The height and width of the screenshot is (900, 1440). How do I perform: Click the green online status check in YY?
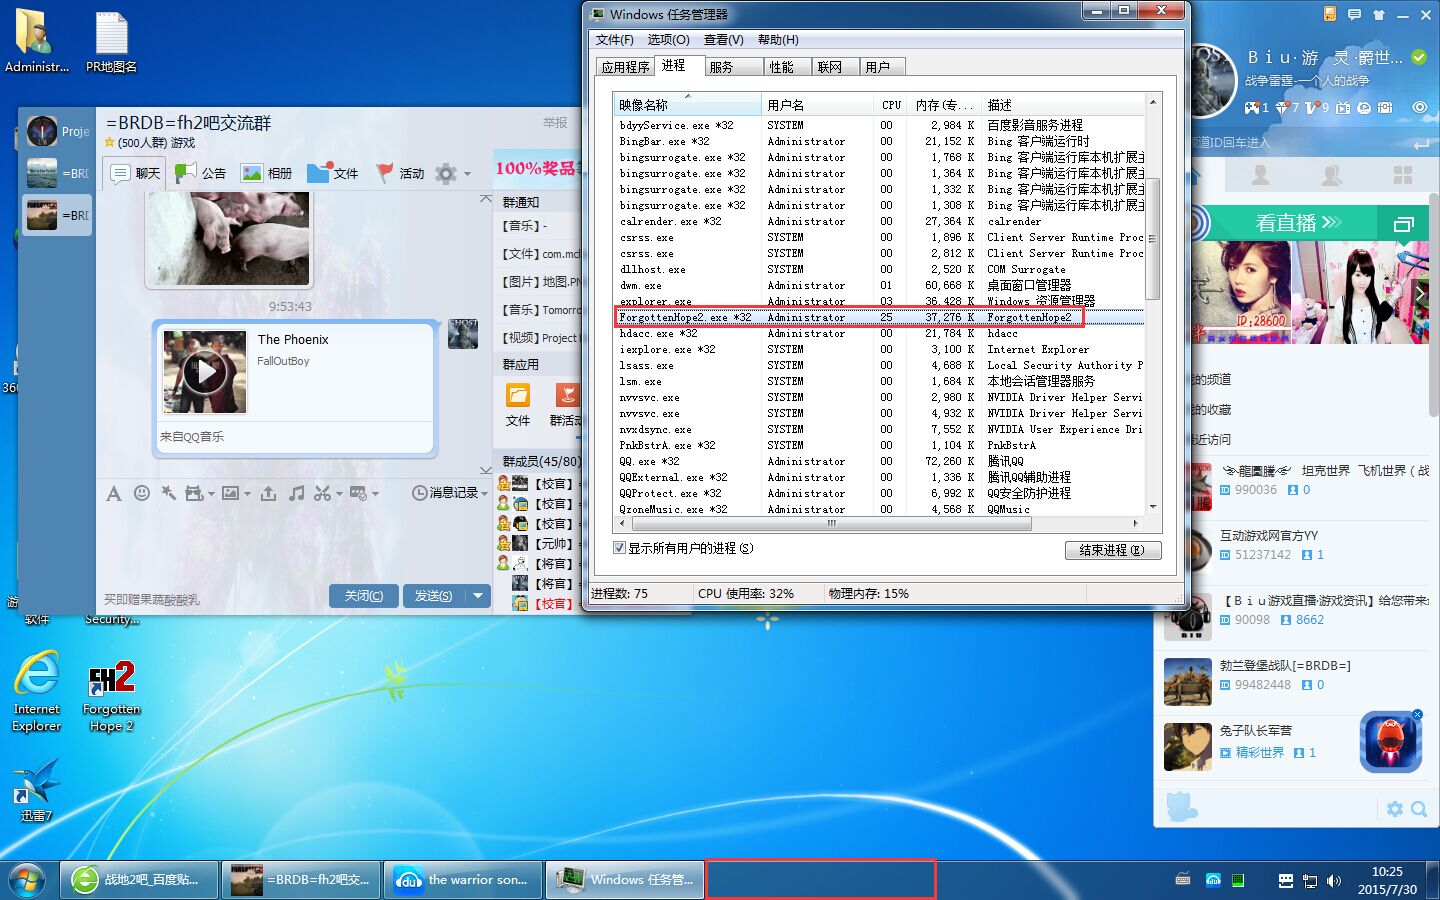(x=1419, y=57)
